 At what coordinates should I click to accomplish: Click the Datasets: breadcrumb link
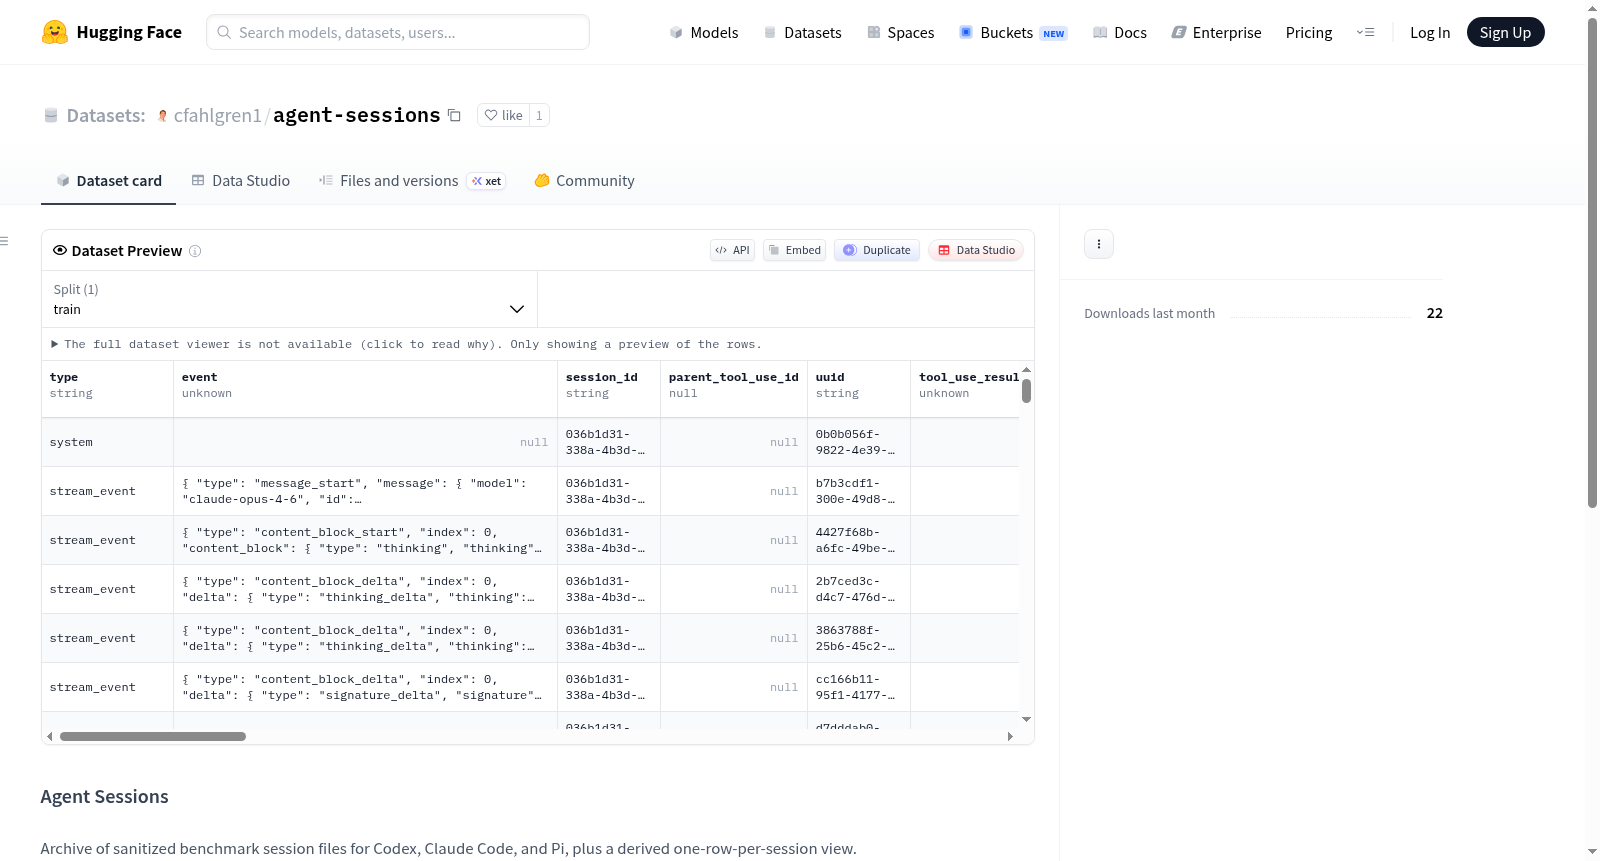click(106, 116)
